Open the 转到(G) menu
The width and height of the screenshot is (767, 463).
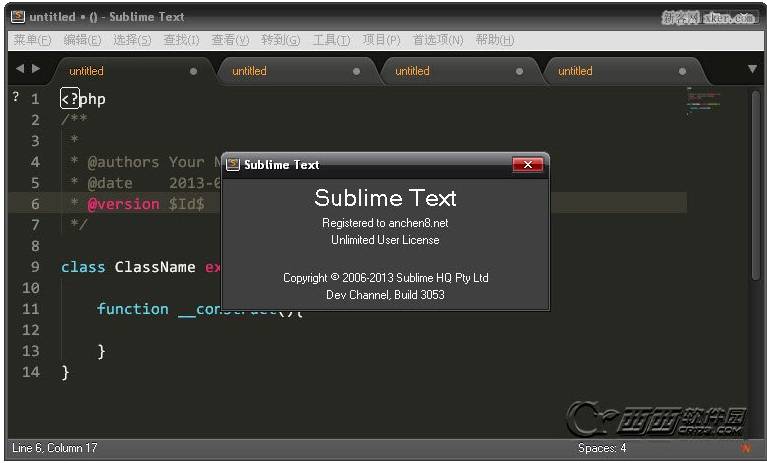(280, 40)
